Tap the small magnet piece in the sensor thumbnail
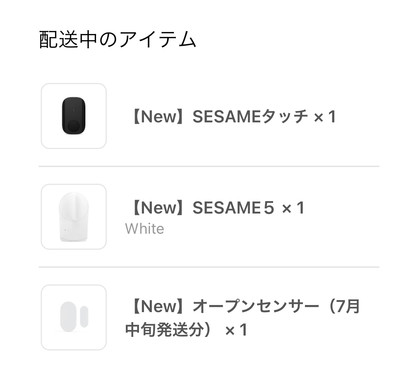This screenshot has width=418, height=382. point(84,316)
